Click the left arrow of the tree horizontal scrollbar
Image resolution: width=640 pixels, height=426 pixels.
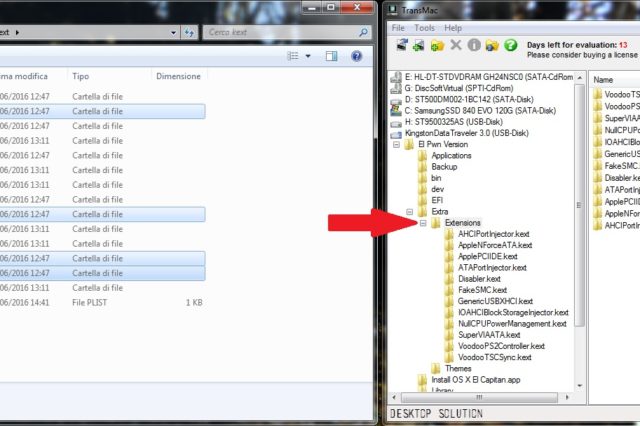394,397
